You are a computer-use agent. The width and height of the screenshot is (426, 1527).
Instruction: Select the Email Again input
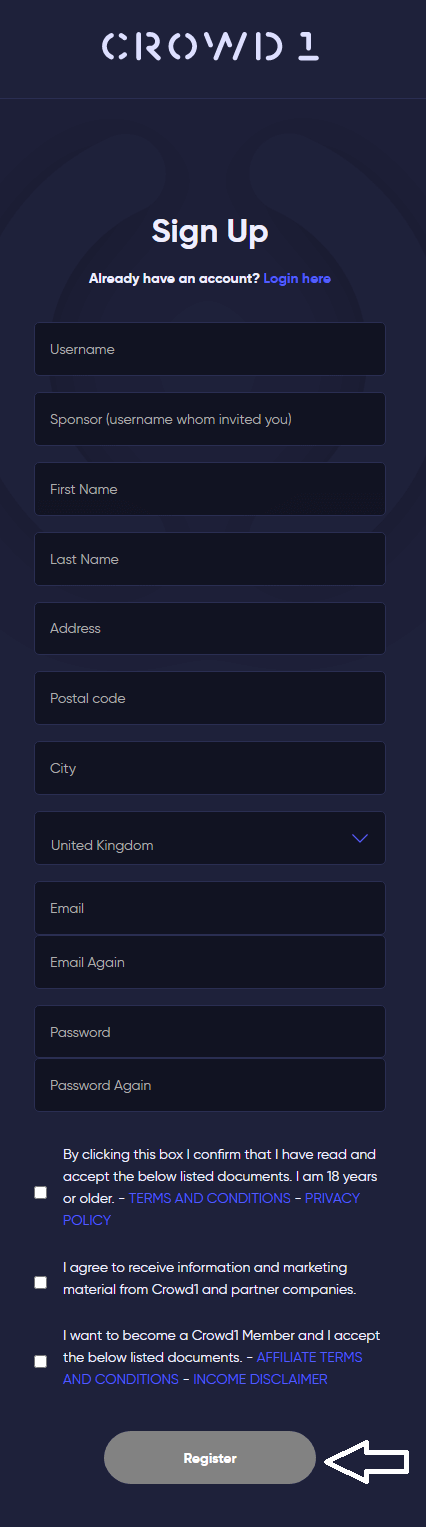coord(210,962)
